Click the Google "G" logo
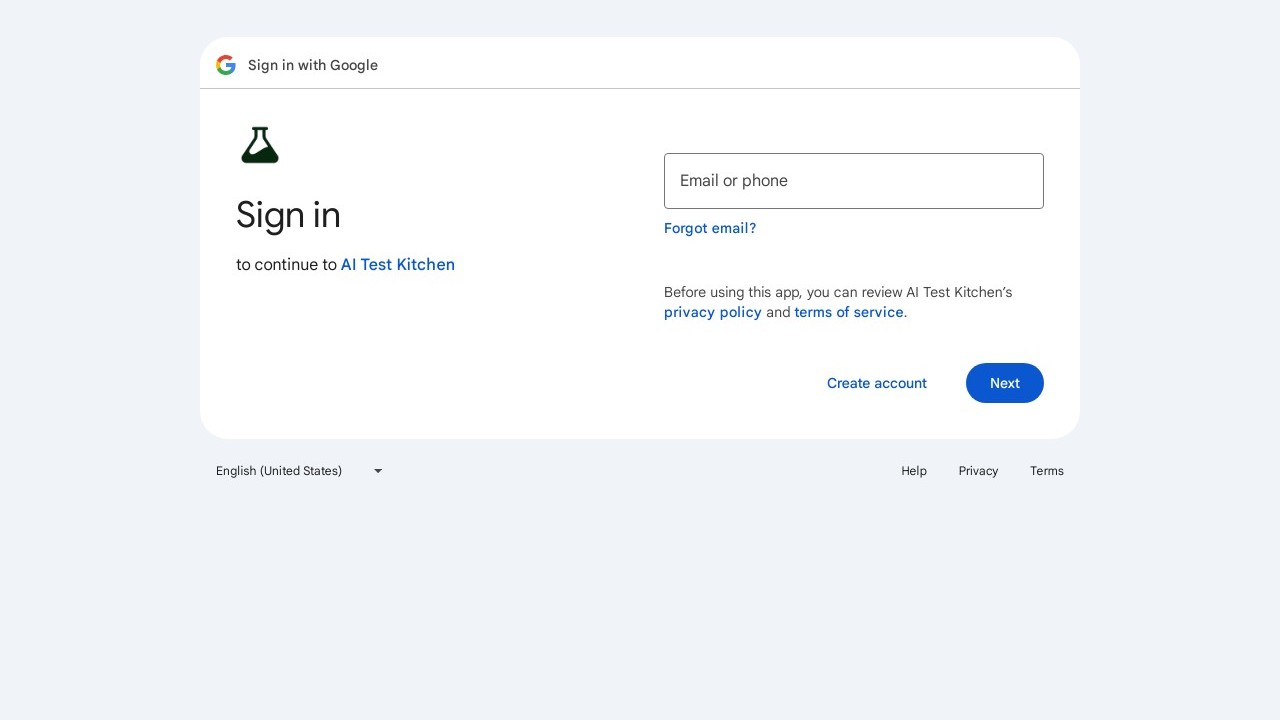Viewport: 1280px width, 720px height. tap(226, 65)
